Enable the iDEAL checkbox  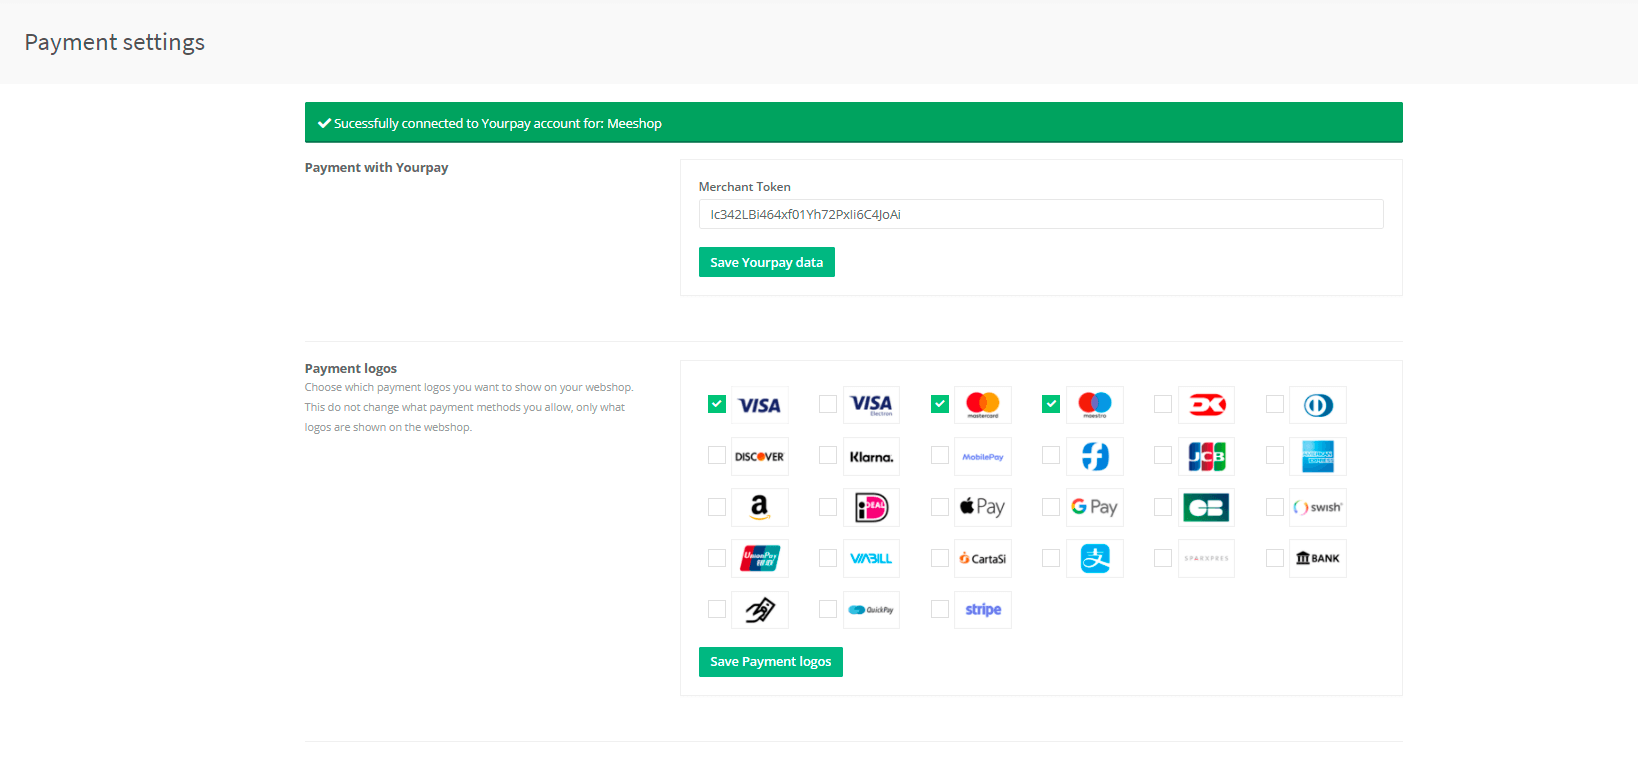828,507
